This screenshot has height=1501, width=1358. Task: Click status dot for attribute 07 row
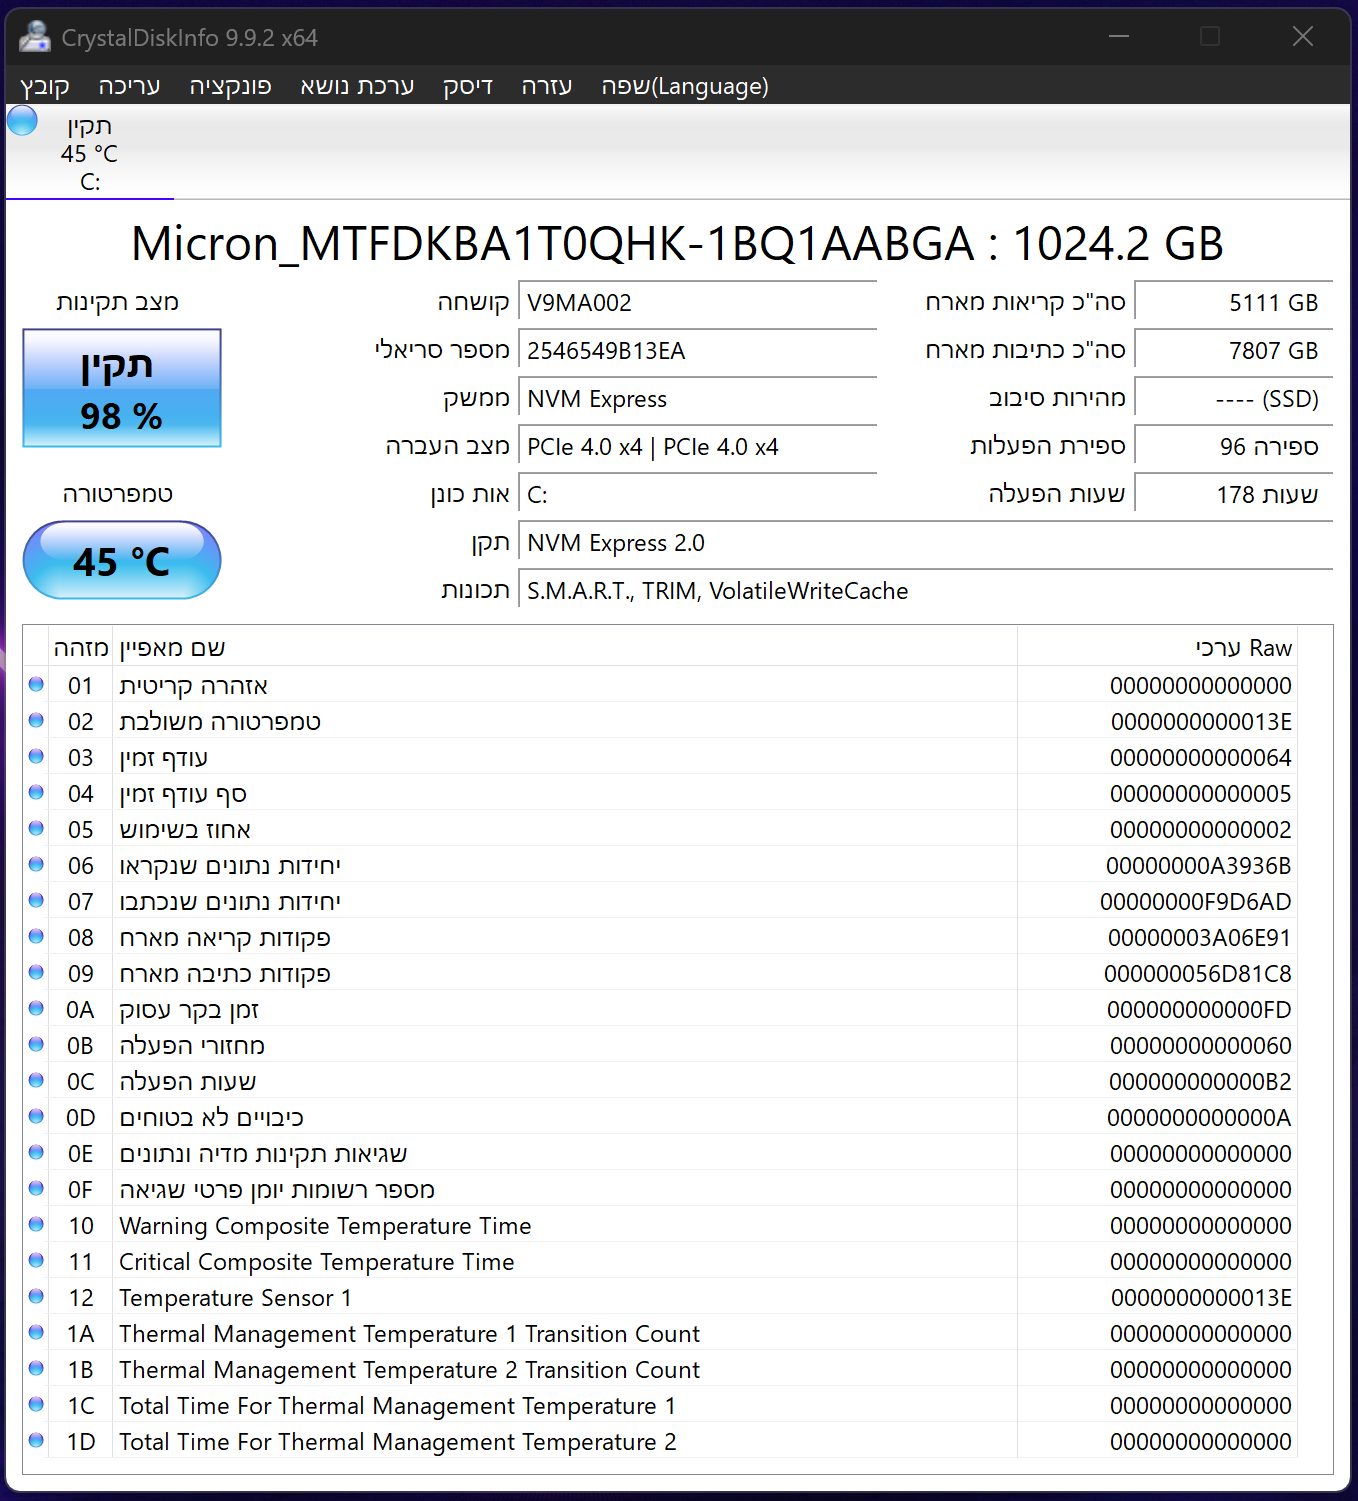36,901
